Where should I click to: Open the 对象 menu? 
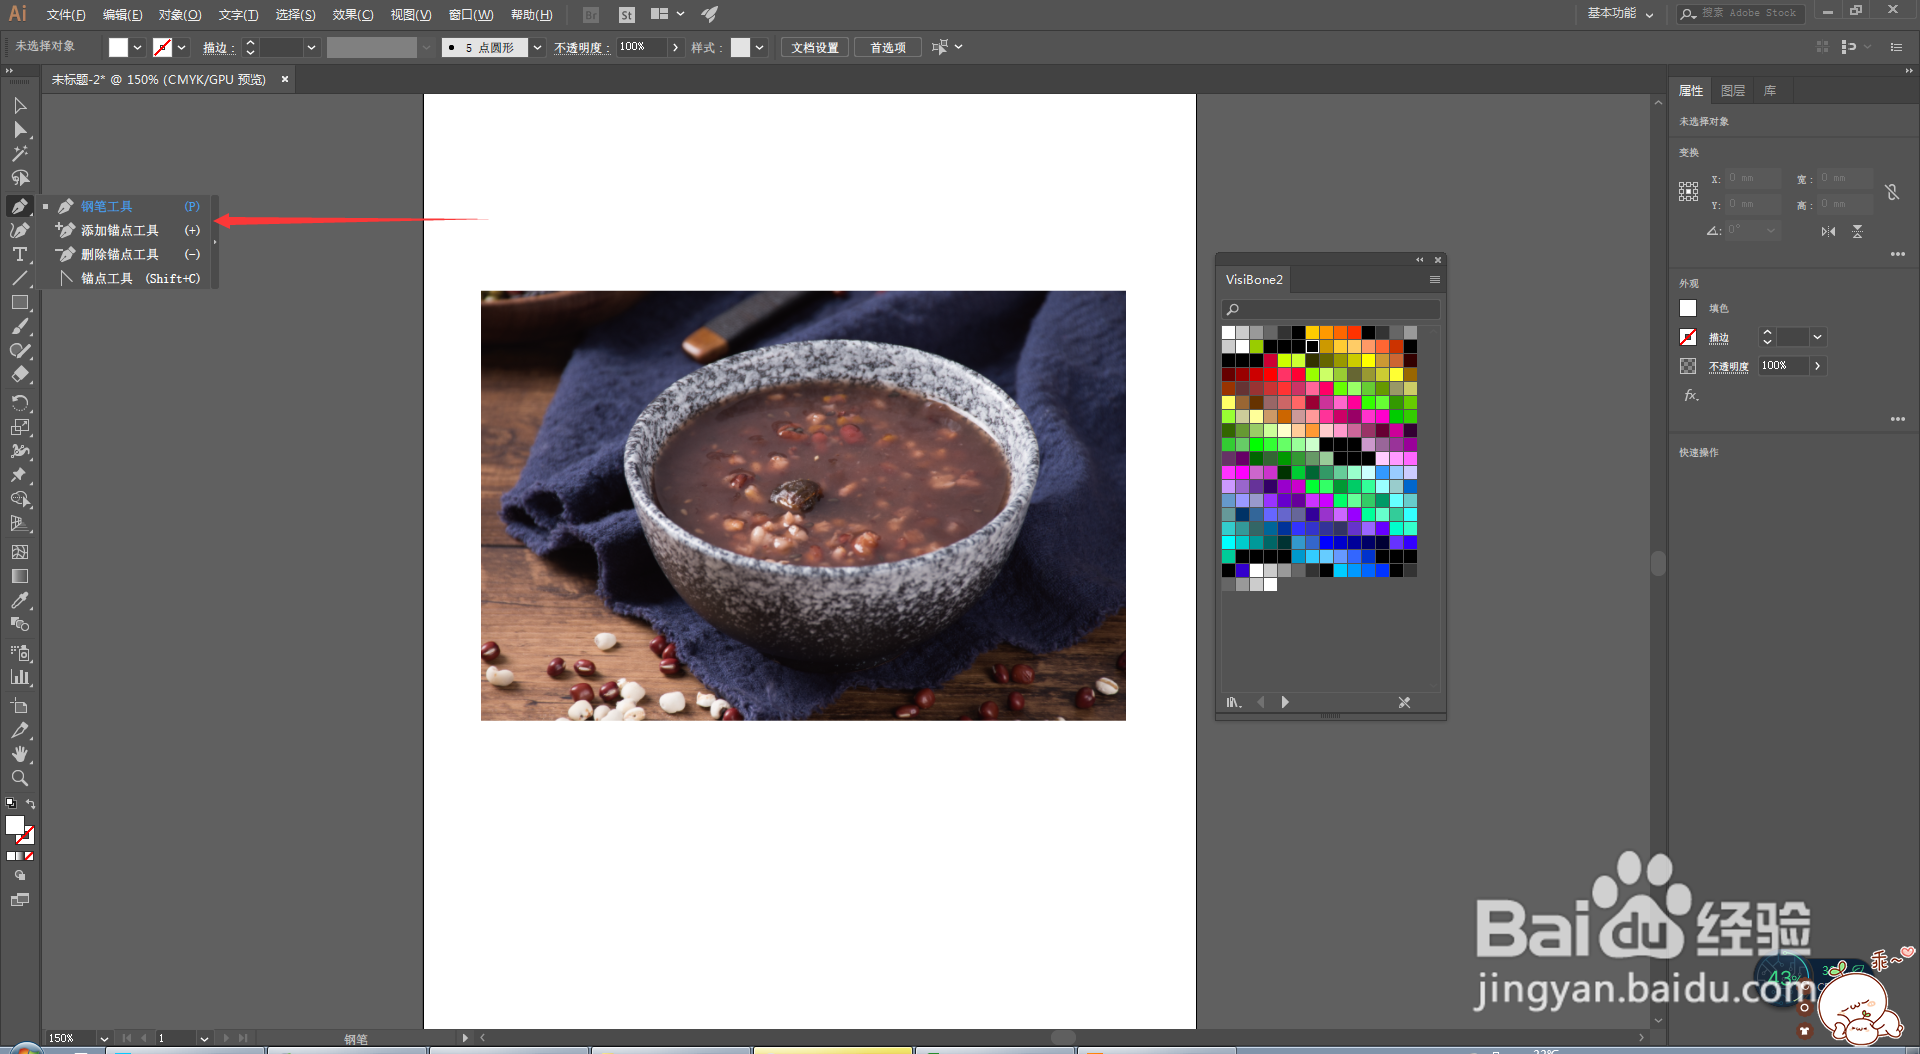point(180,15)
